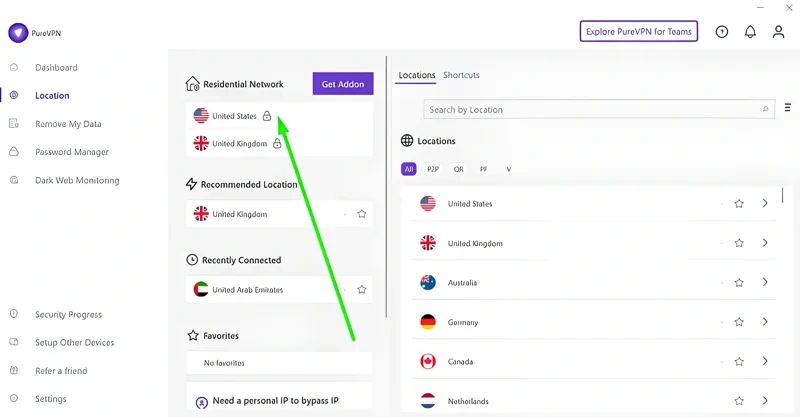This screenshot has height=417, width=800.
Task: Open Remove My Data label
Action: coord(68,124)
